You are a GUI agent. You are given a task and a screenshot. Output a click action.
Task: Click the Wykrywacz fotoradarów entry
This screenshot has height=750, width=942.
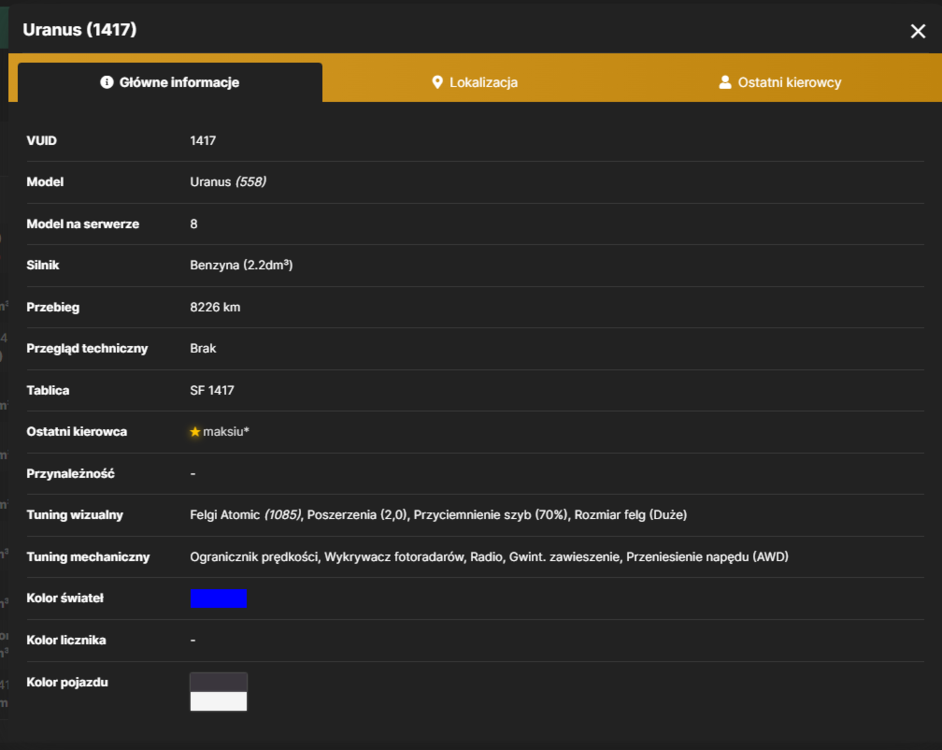coord(394,557)
